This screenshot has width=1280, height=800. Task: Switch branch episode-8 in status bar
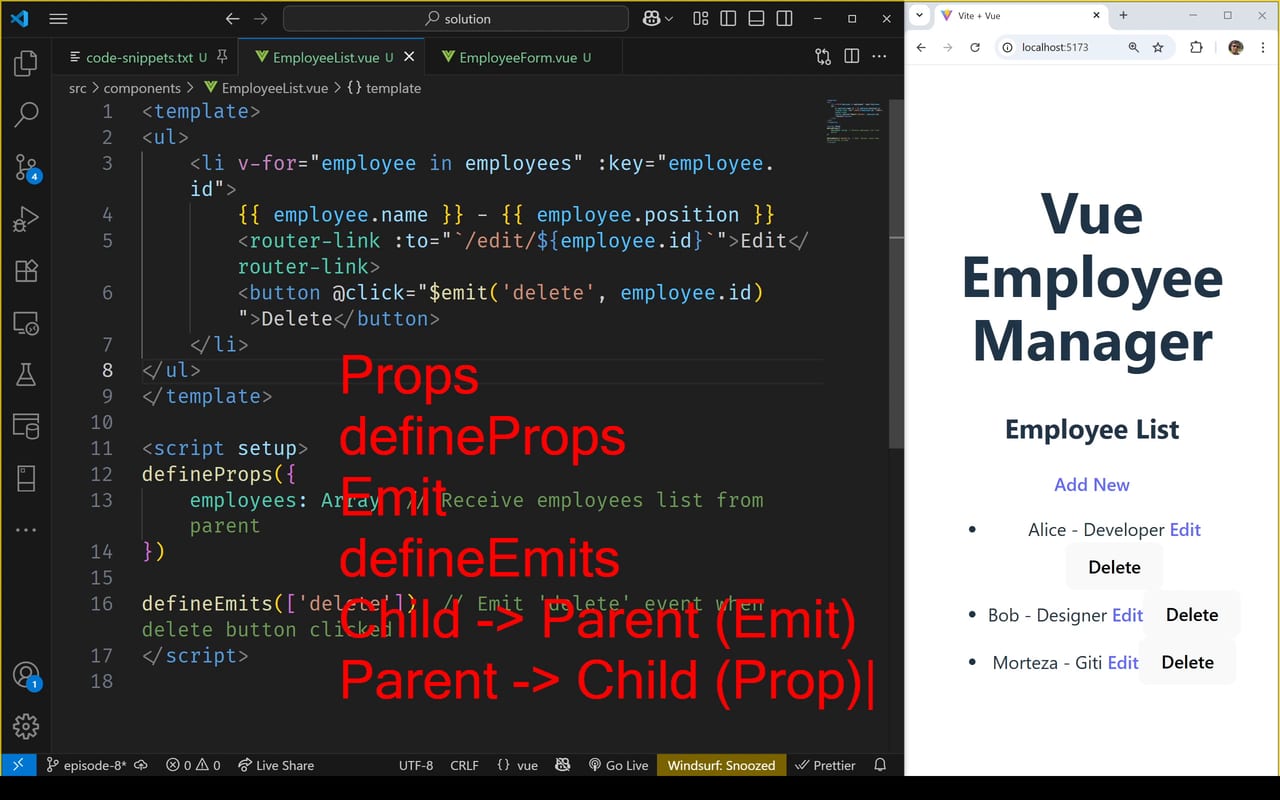coord(87,765)
